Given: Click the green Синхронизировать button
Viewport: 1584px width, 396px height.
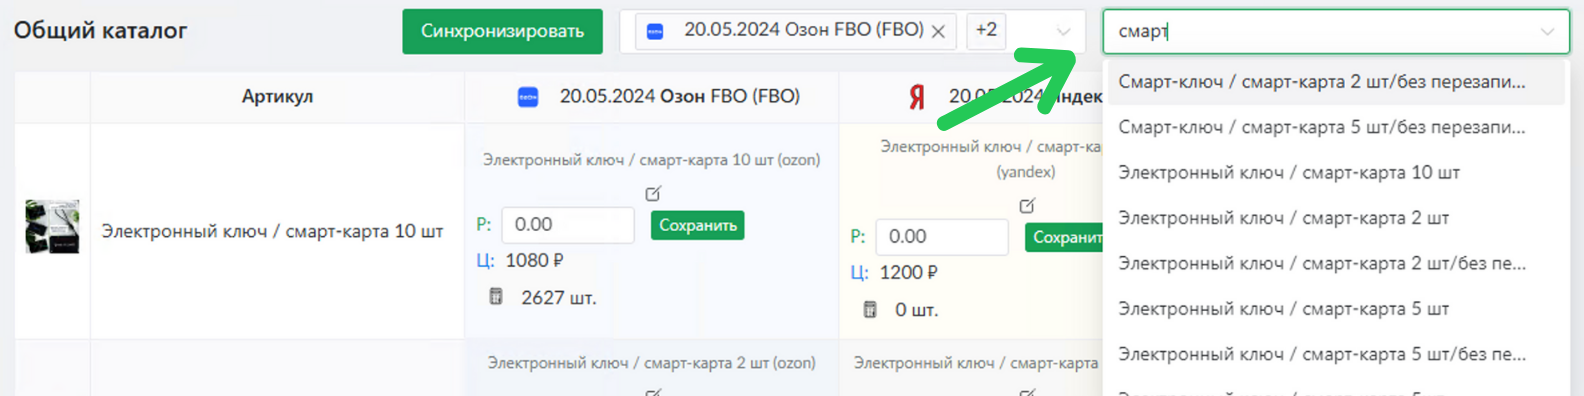Looking at the screenshot, I should coord(502,31).
